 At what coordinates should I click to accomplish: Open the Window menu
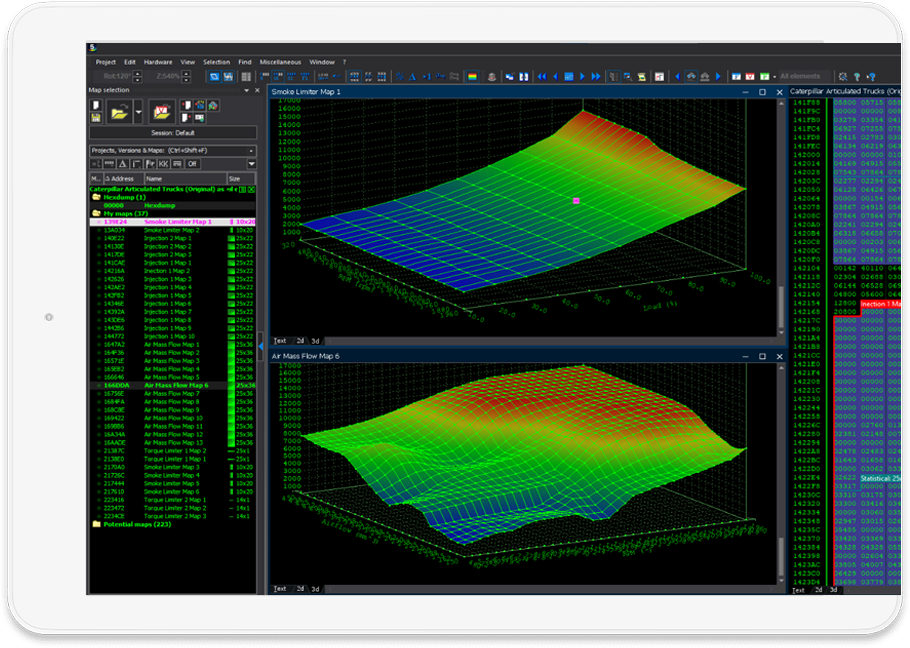pyautogui.click(x=322, y=62)
